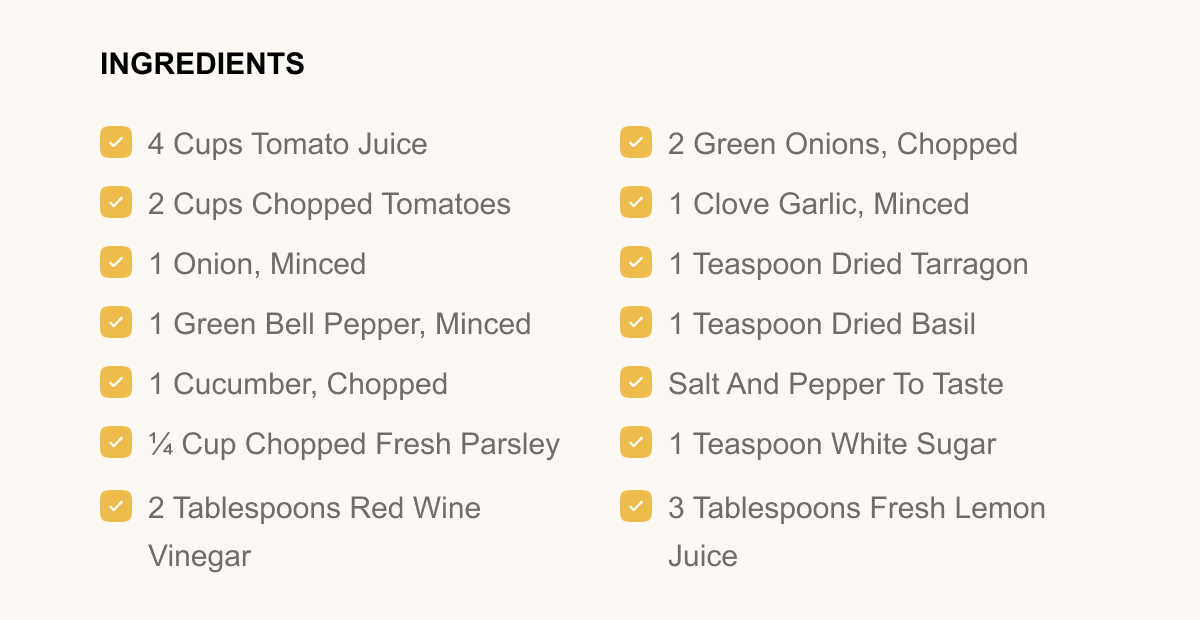Click the 1 Cucumber, Chopped label
Viewport: 1200px width, 620px height.
click(297, 384)
